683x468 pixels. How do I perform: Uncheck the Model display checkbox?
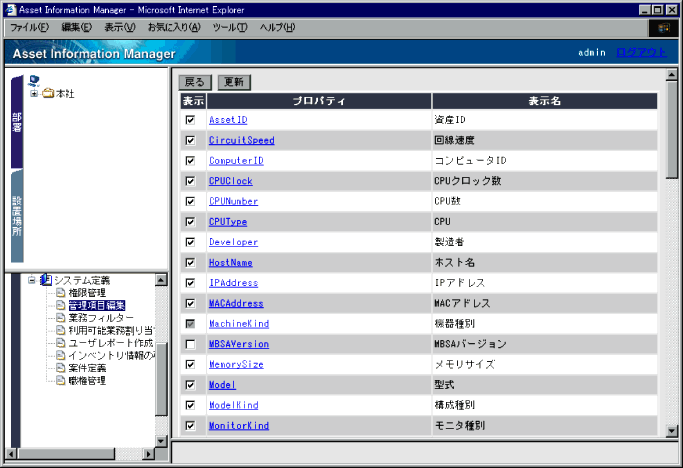[190, 385]
